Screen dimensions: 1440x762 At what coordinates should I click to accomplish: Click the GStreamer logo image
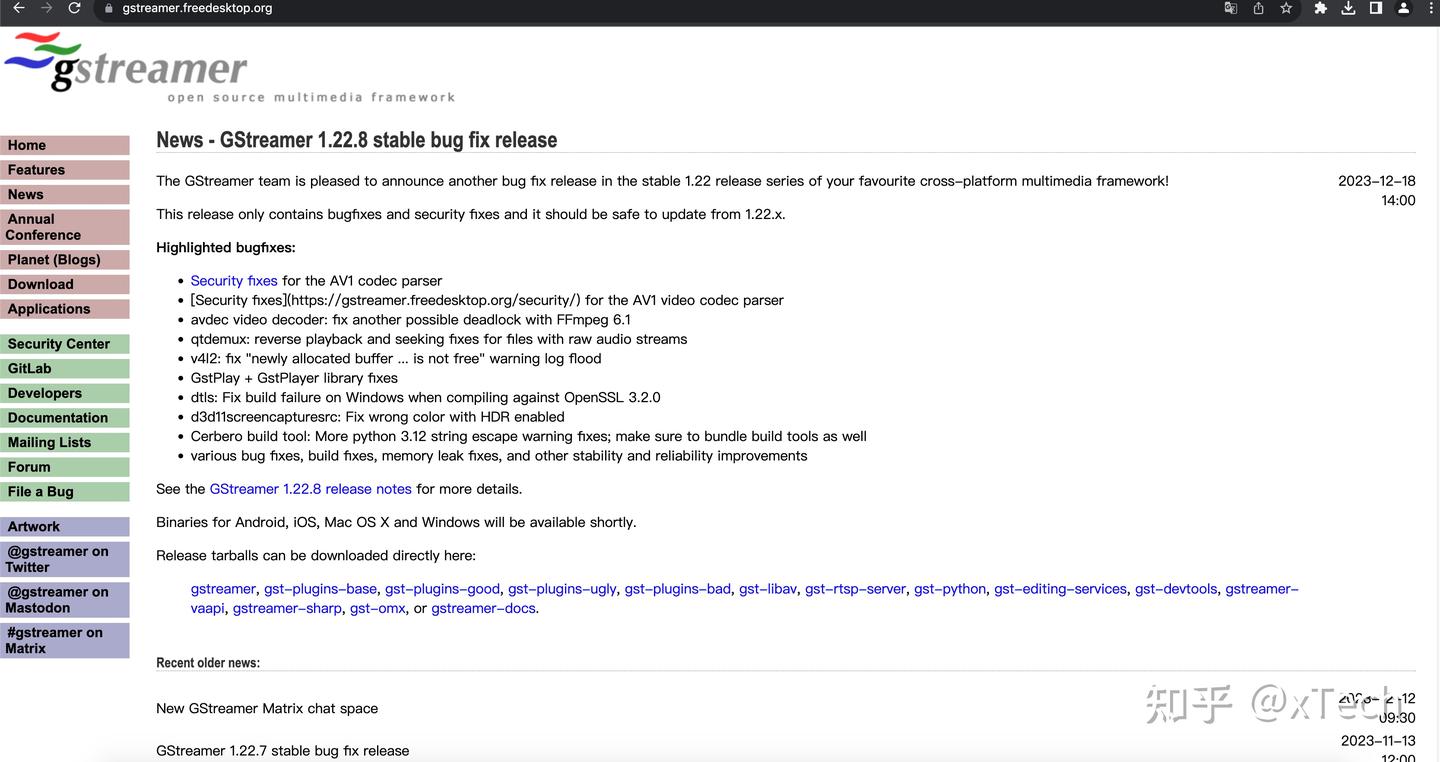point(126,62)
